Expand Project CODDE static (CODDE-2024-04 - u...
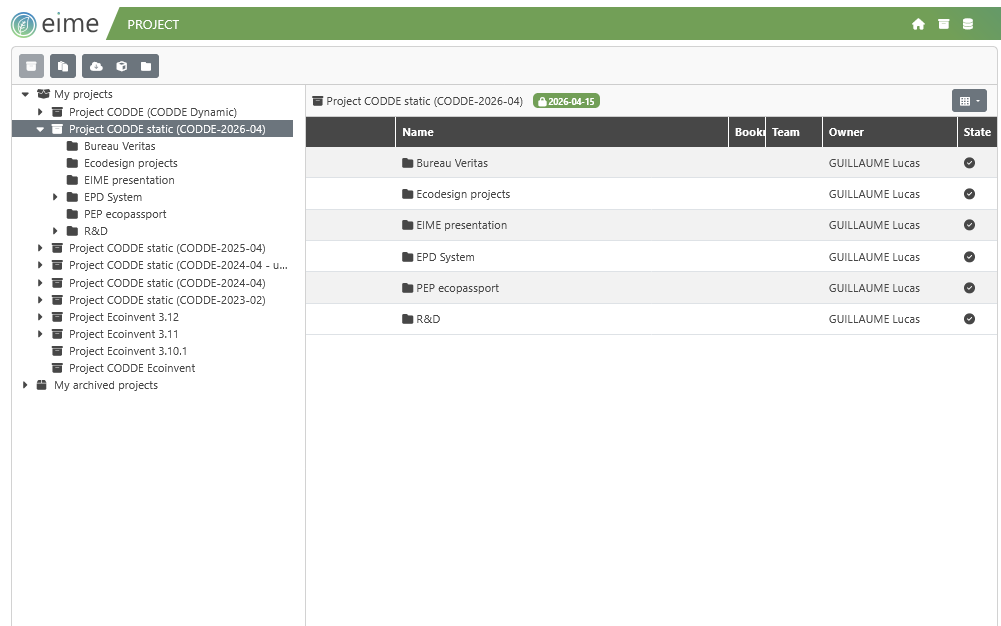The width and height of the screenshot is (1001, 626). point(40,265)
